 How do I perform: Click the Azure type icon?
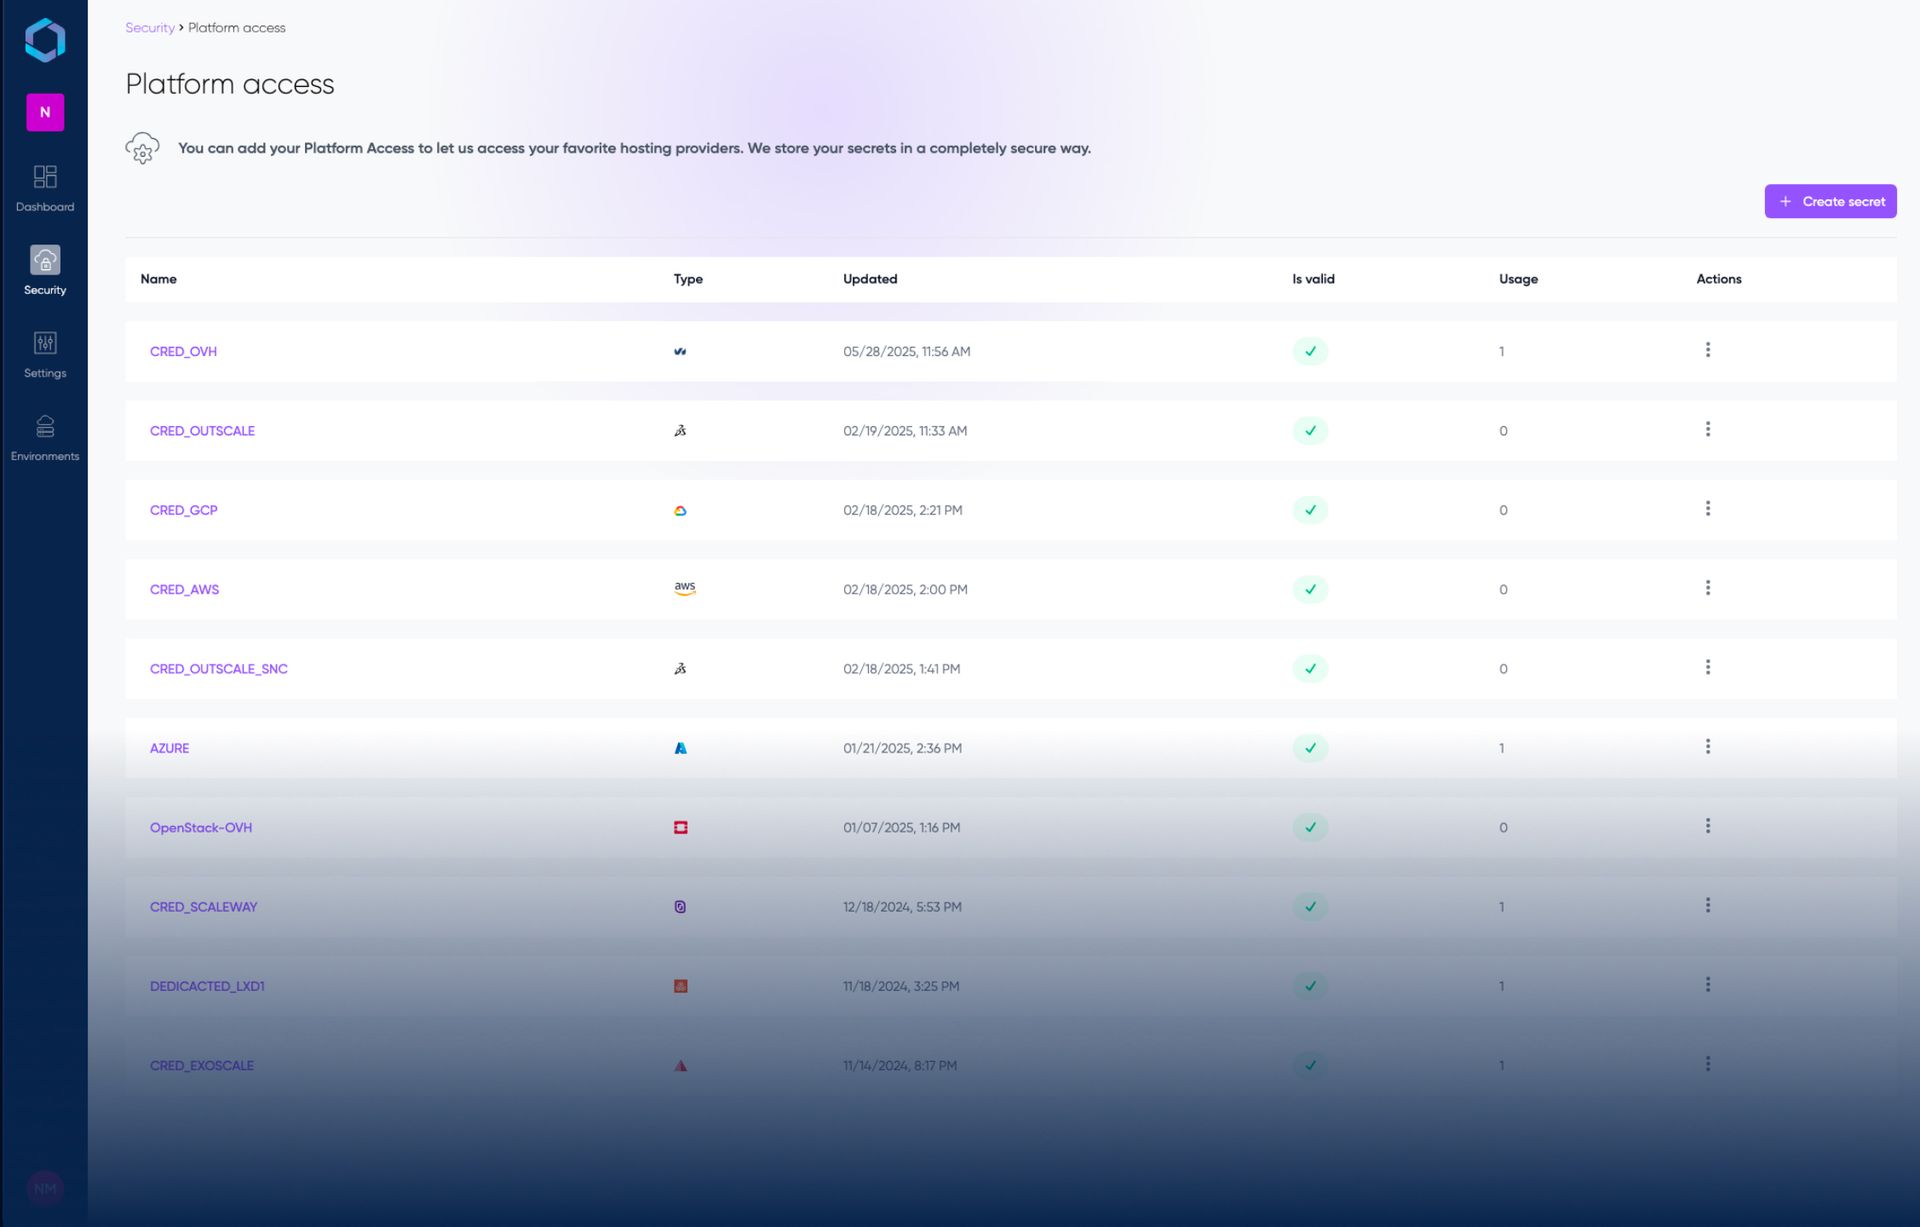680,748
